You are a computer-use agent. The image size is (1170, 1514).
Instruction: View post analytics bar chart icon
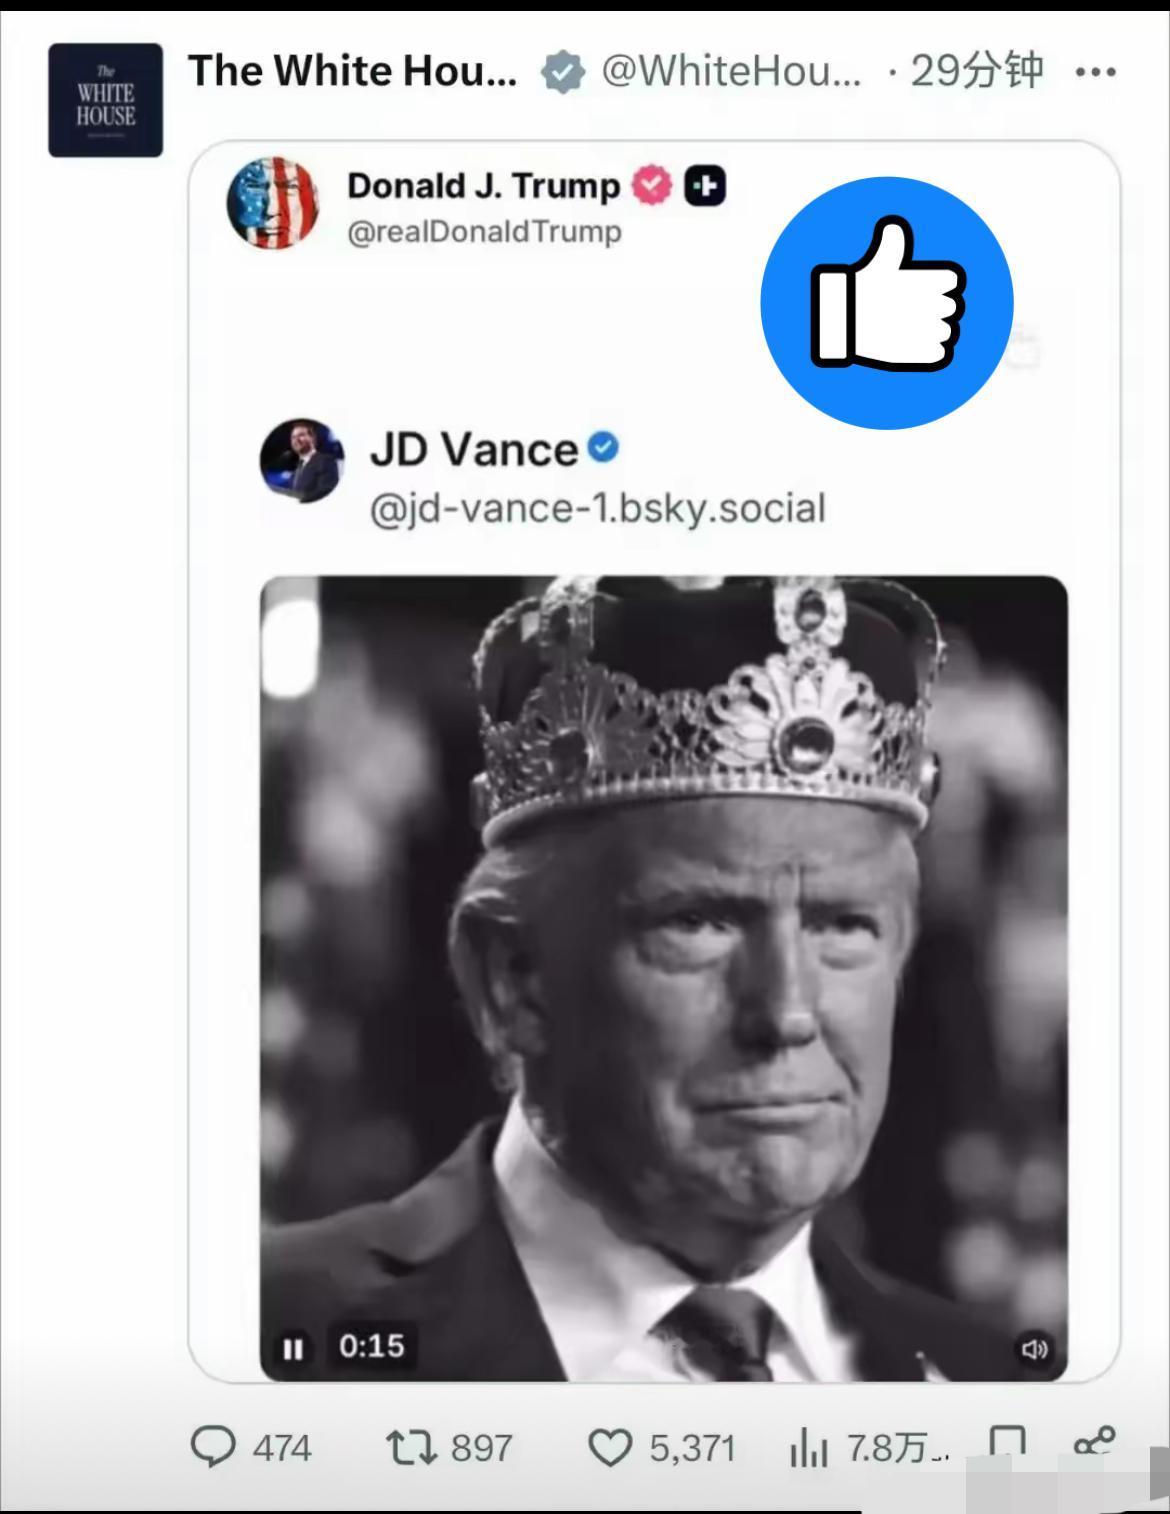point(808,1447)
